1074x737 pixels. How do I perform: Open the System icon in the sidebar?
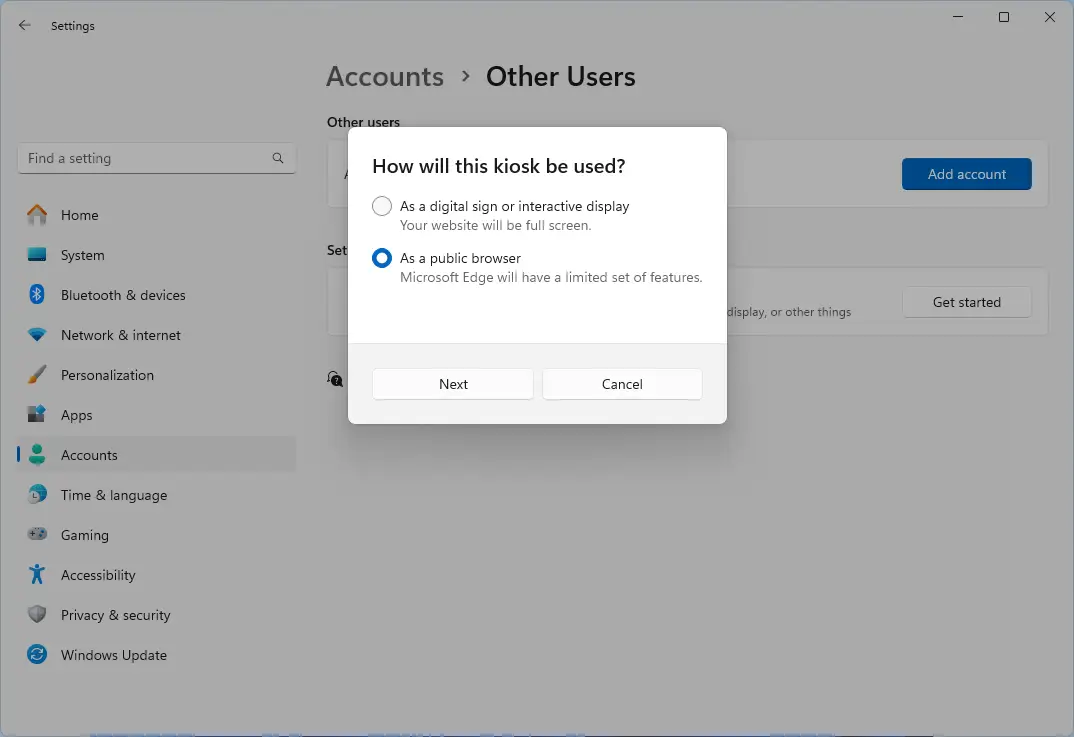37,255
